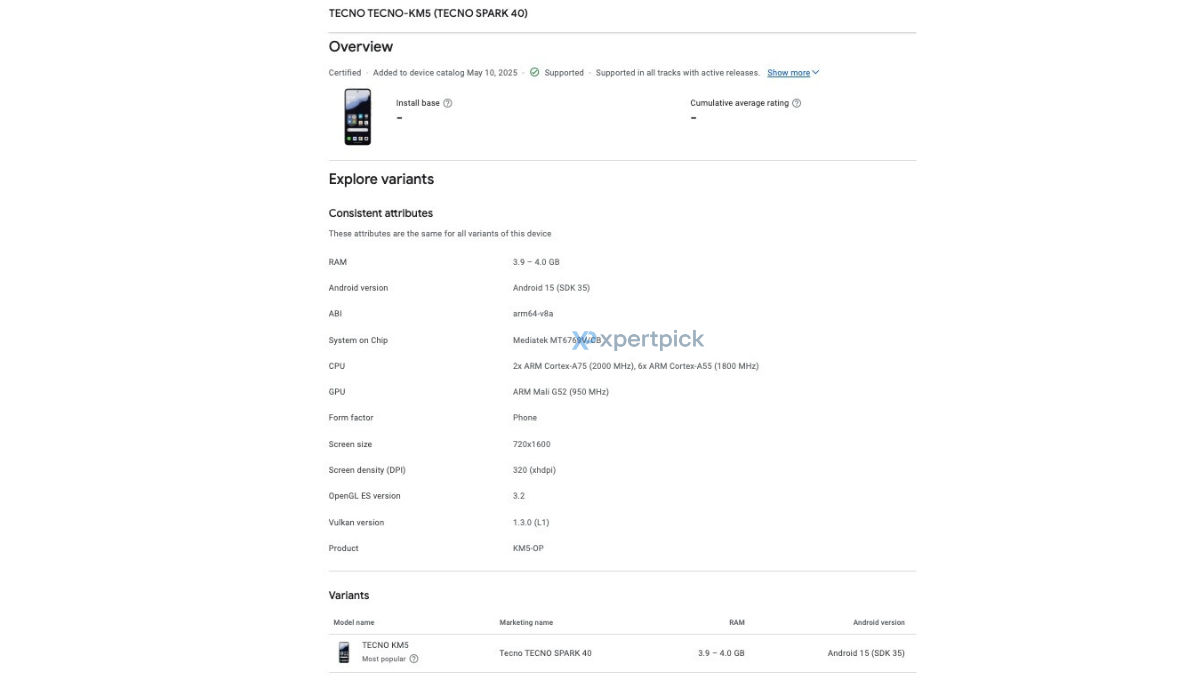The width and height of the screenshot is (1200, 680).
Task: Click the RAM column header in Variants
Action: click(x=736, y=622)
